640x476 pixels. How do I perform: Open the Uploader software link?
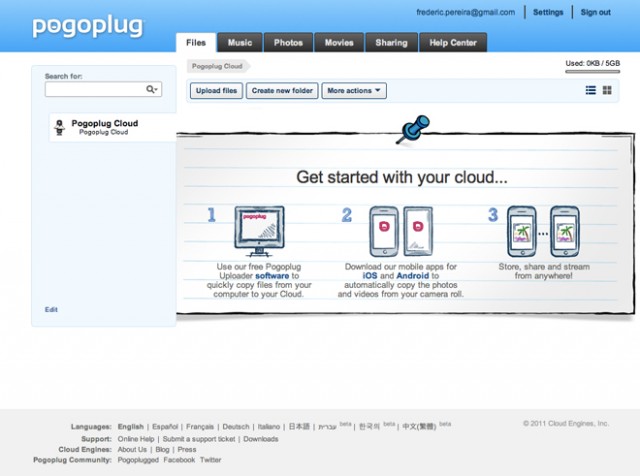point(272,276)
